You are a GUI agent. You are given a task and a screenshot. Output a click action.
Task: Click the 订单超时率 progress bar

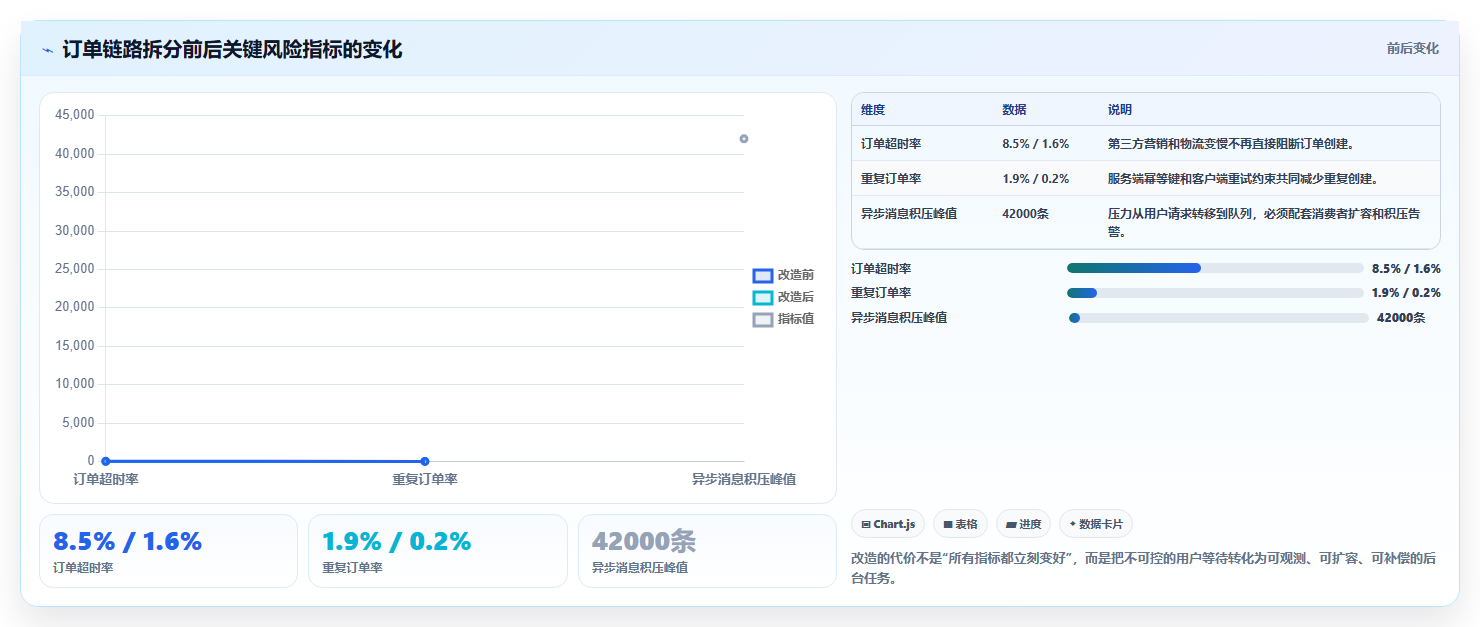(1215, 268)
